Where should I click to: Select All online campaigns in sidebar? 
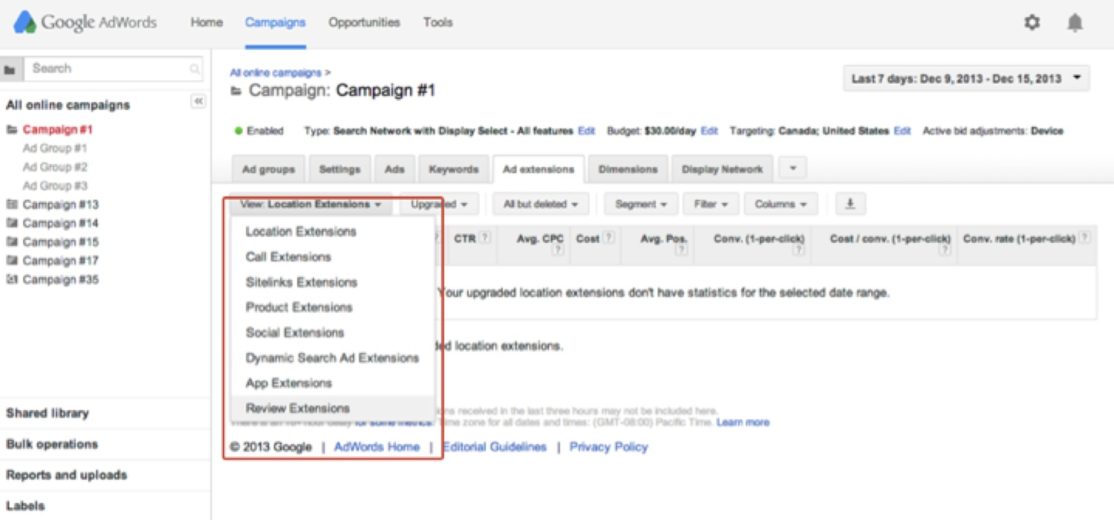coord(67,105)
